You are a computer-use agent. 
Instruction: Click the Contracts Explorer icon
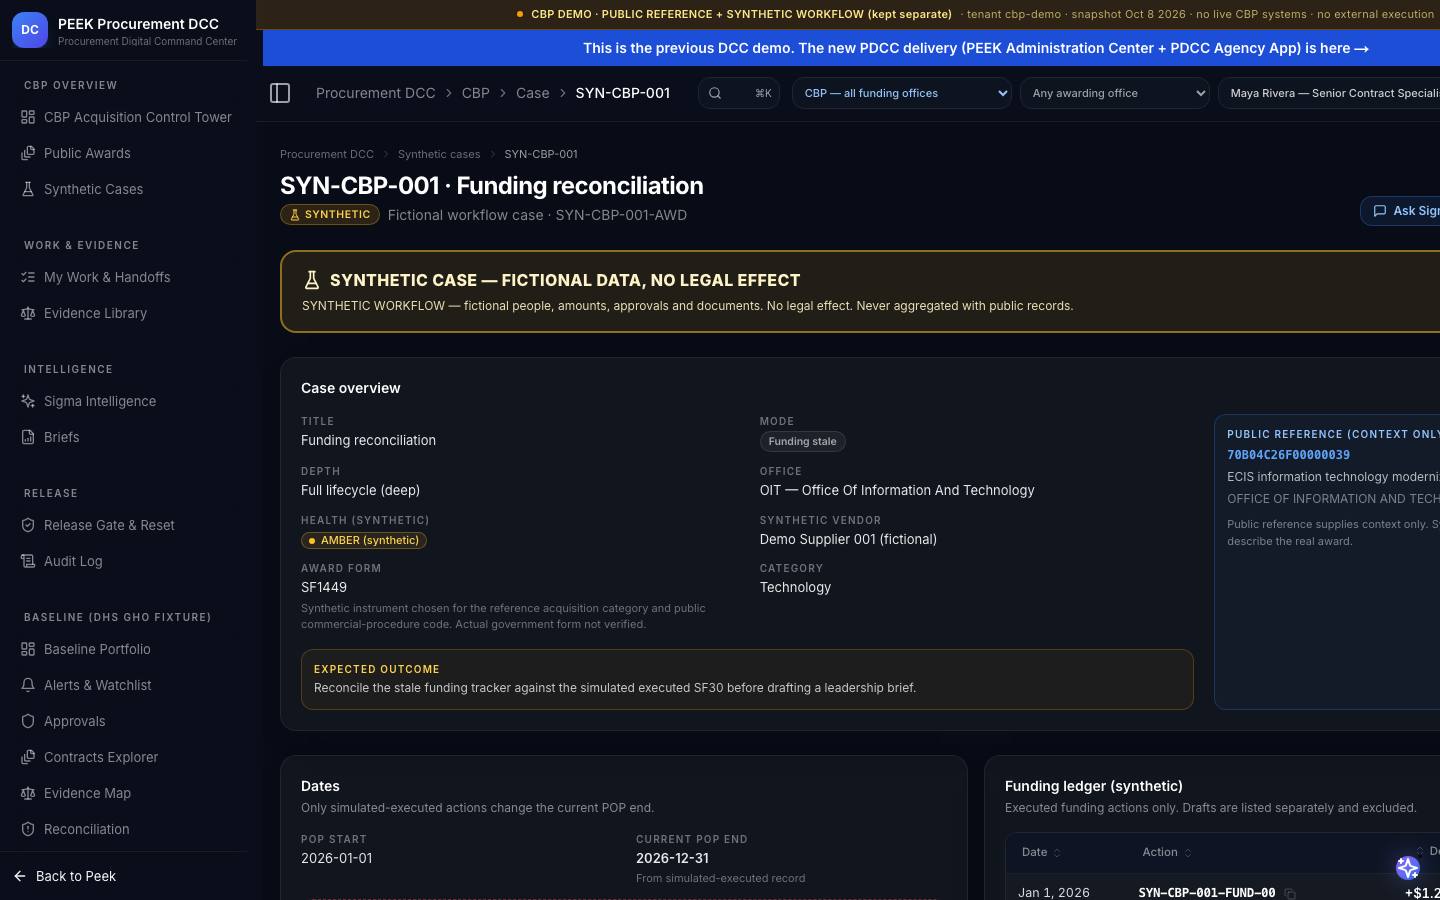pos(28,757)
